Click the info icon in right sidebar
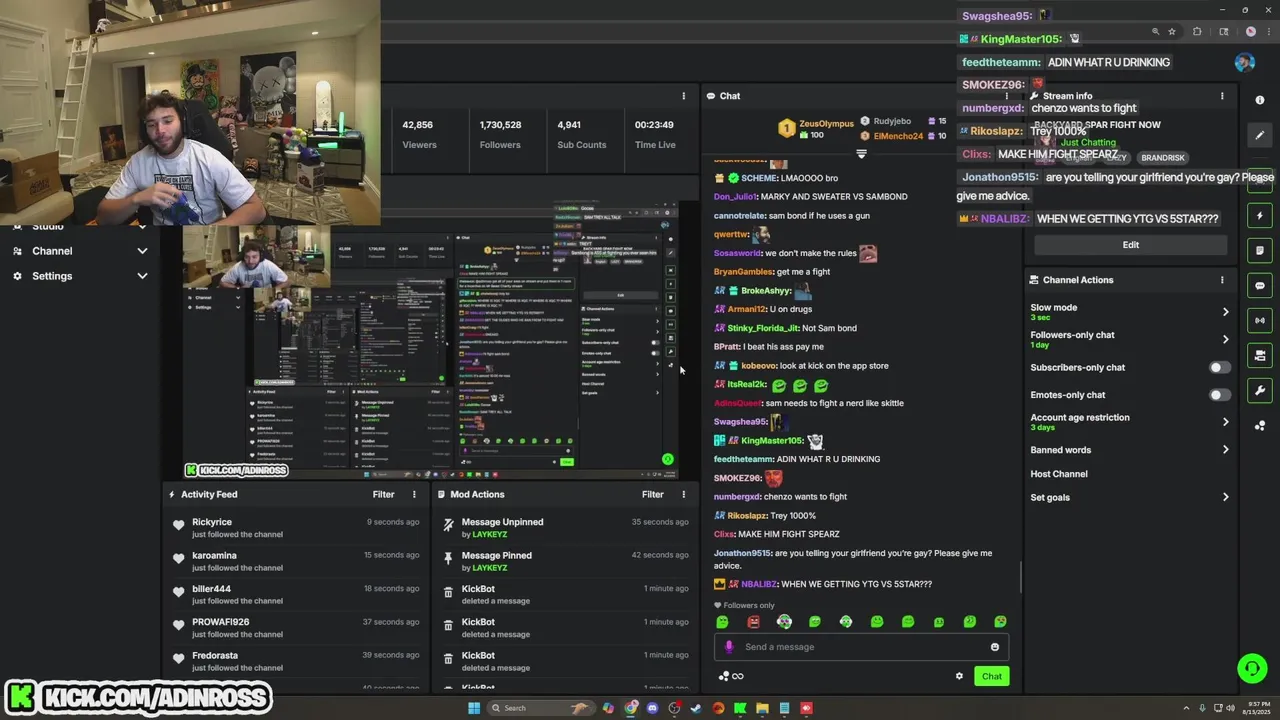This screenshot has height=720, width=1280. 1260,100
